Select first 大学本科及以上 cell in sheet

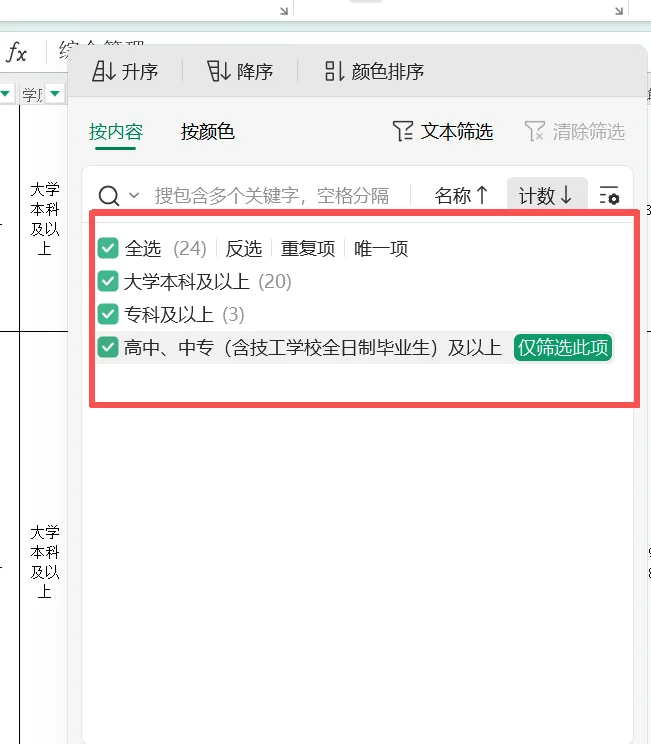click(x=45, y=218)
